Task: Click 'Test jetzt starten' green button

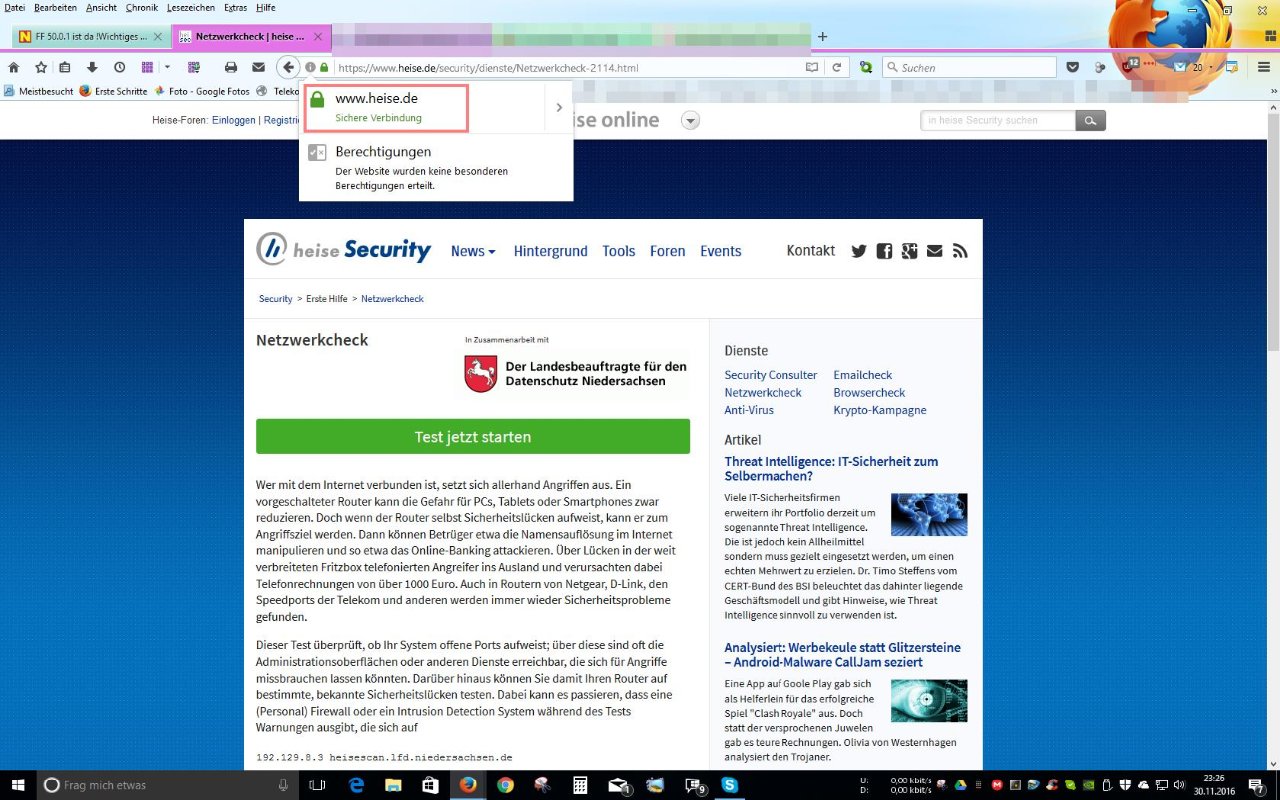Action: click(473, 437)
